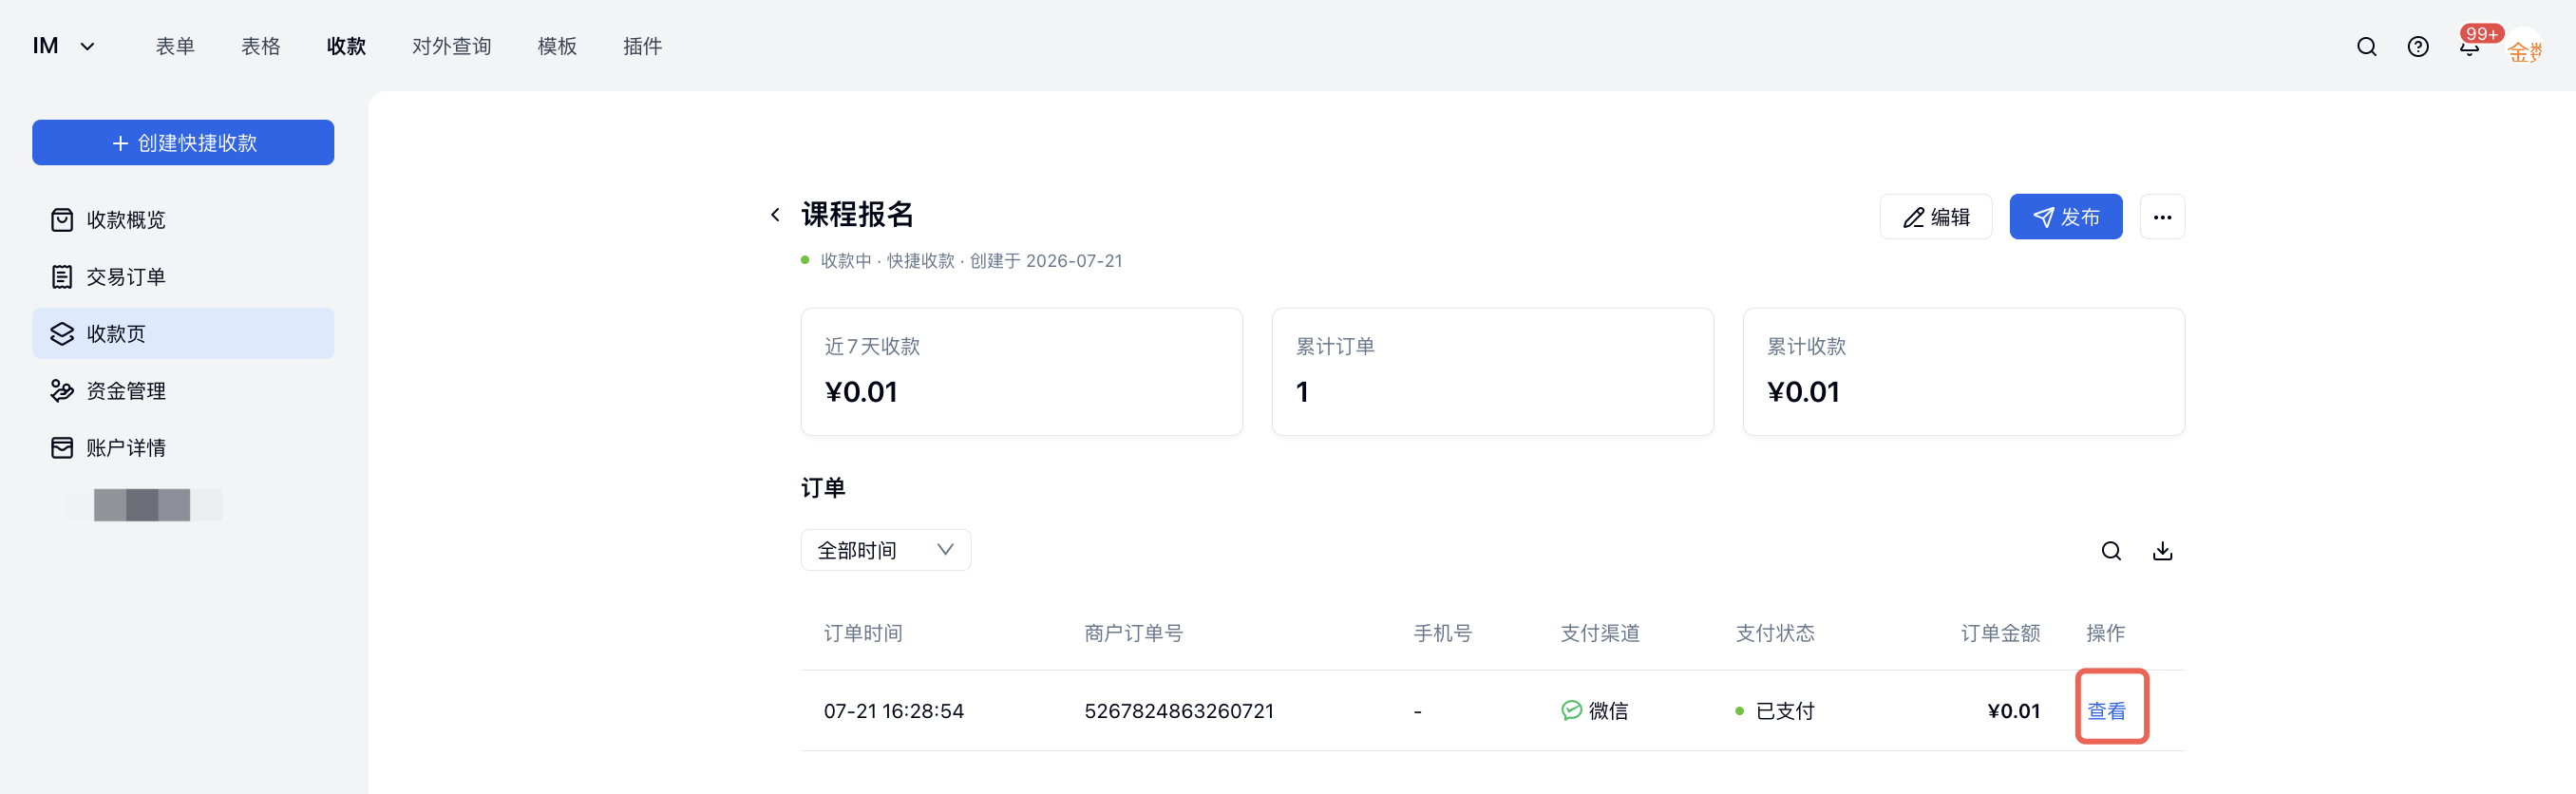Click the WeChat icon in order row
Screen dimensions: 2576x794
click(x=1571, y=711)
